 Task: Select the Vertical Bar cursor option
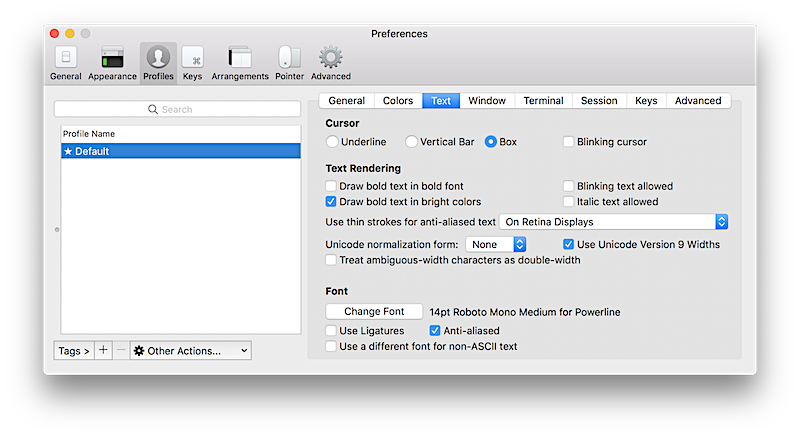412,142
